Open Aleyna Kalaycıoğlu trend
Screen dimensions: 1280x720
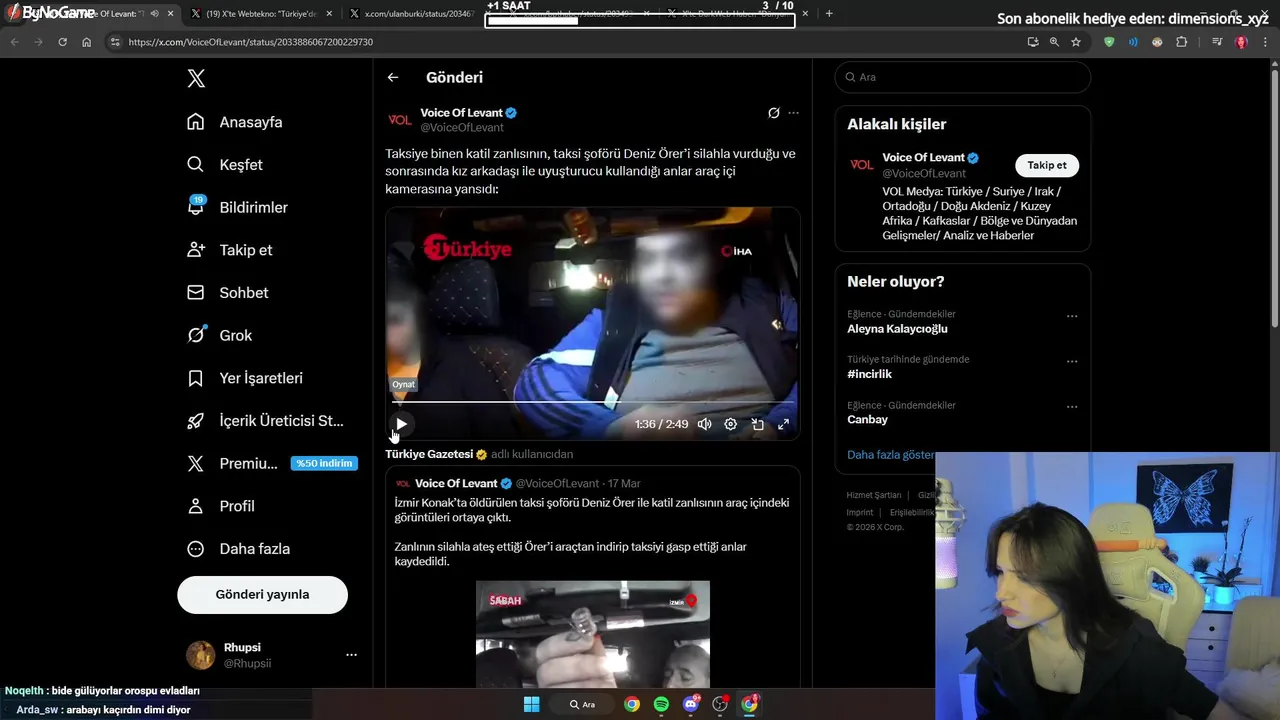(897, 329)
